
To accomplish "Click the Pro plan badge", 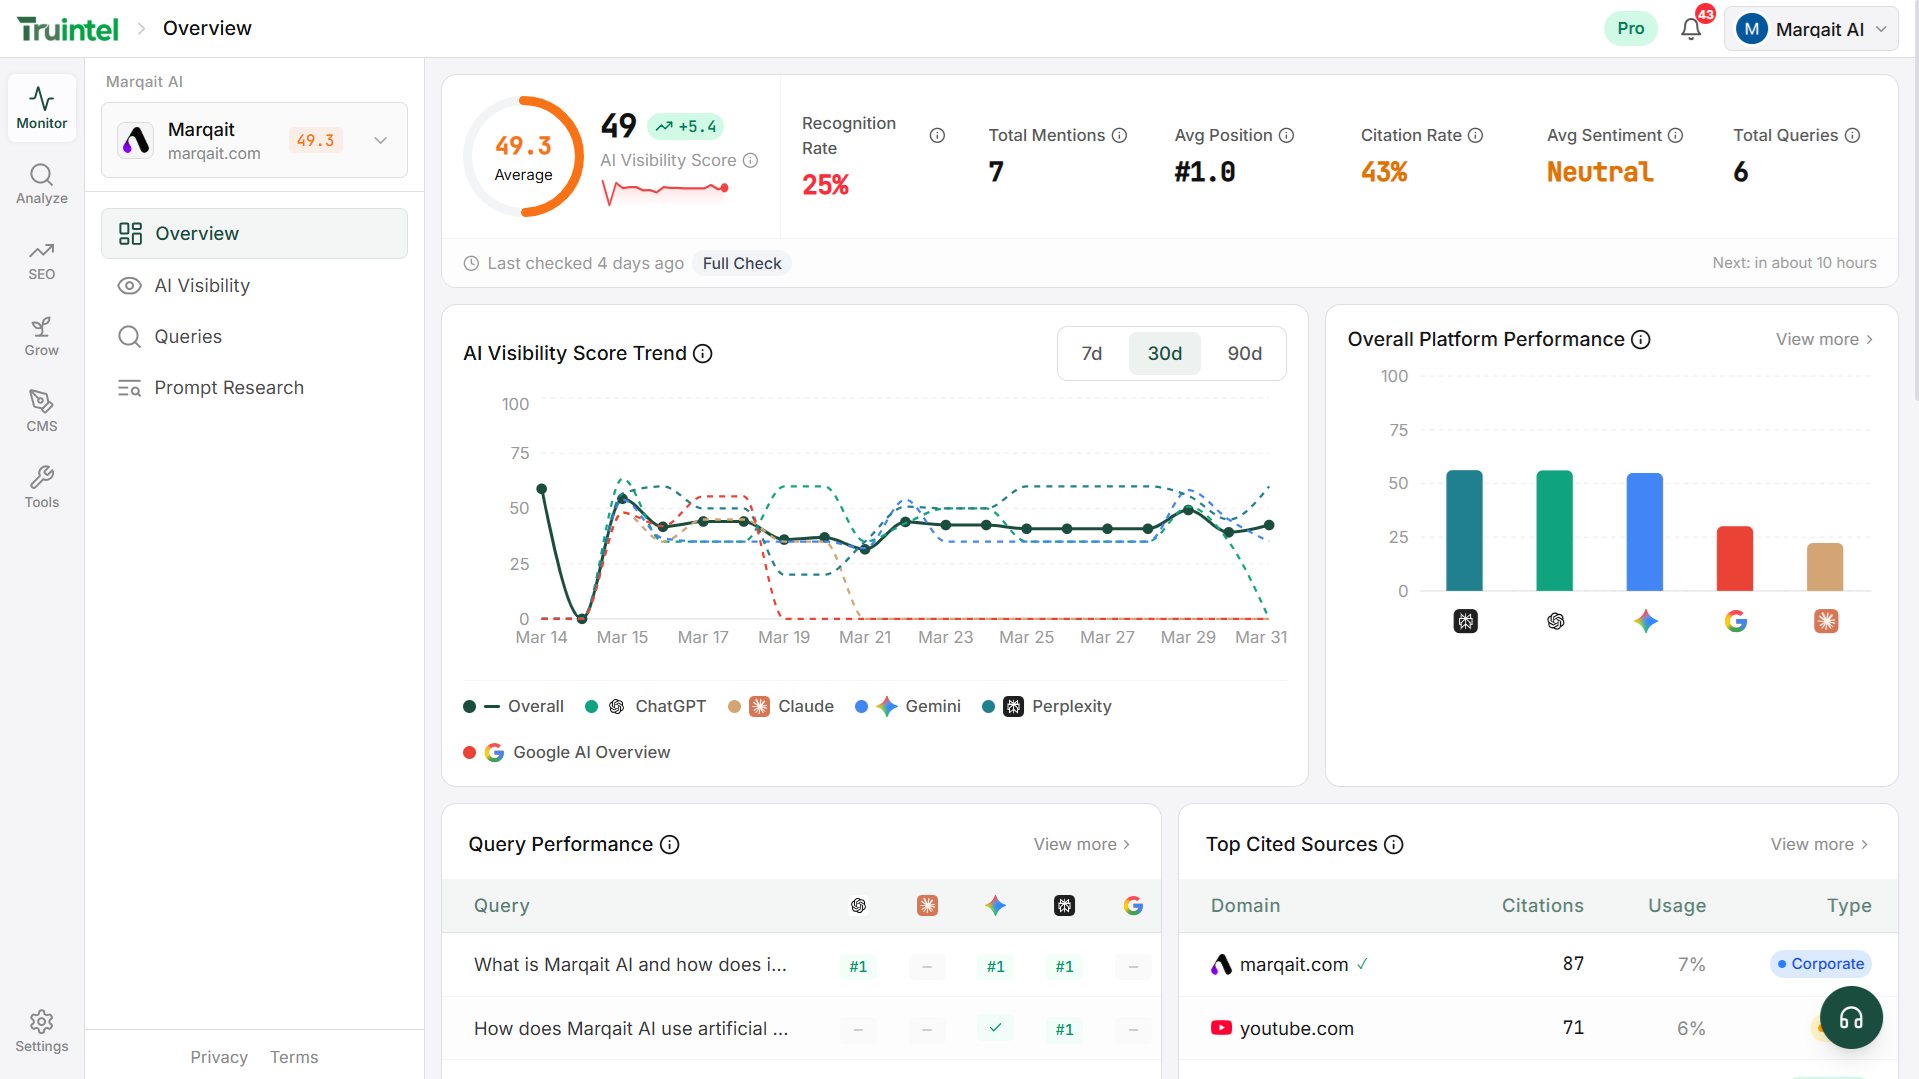I will (x=1631, y=29).
